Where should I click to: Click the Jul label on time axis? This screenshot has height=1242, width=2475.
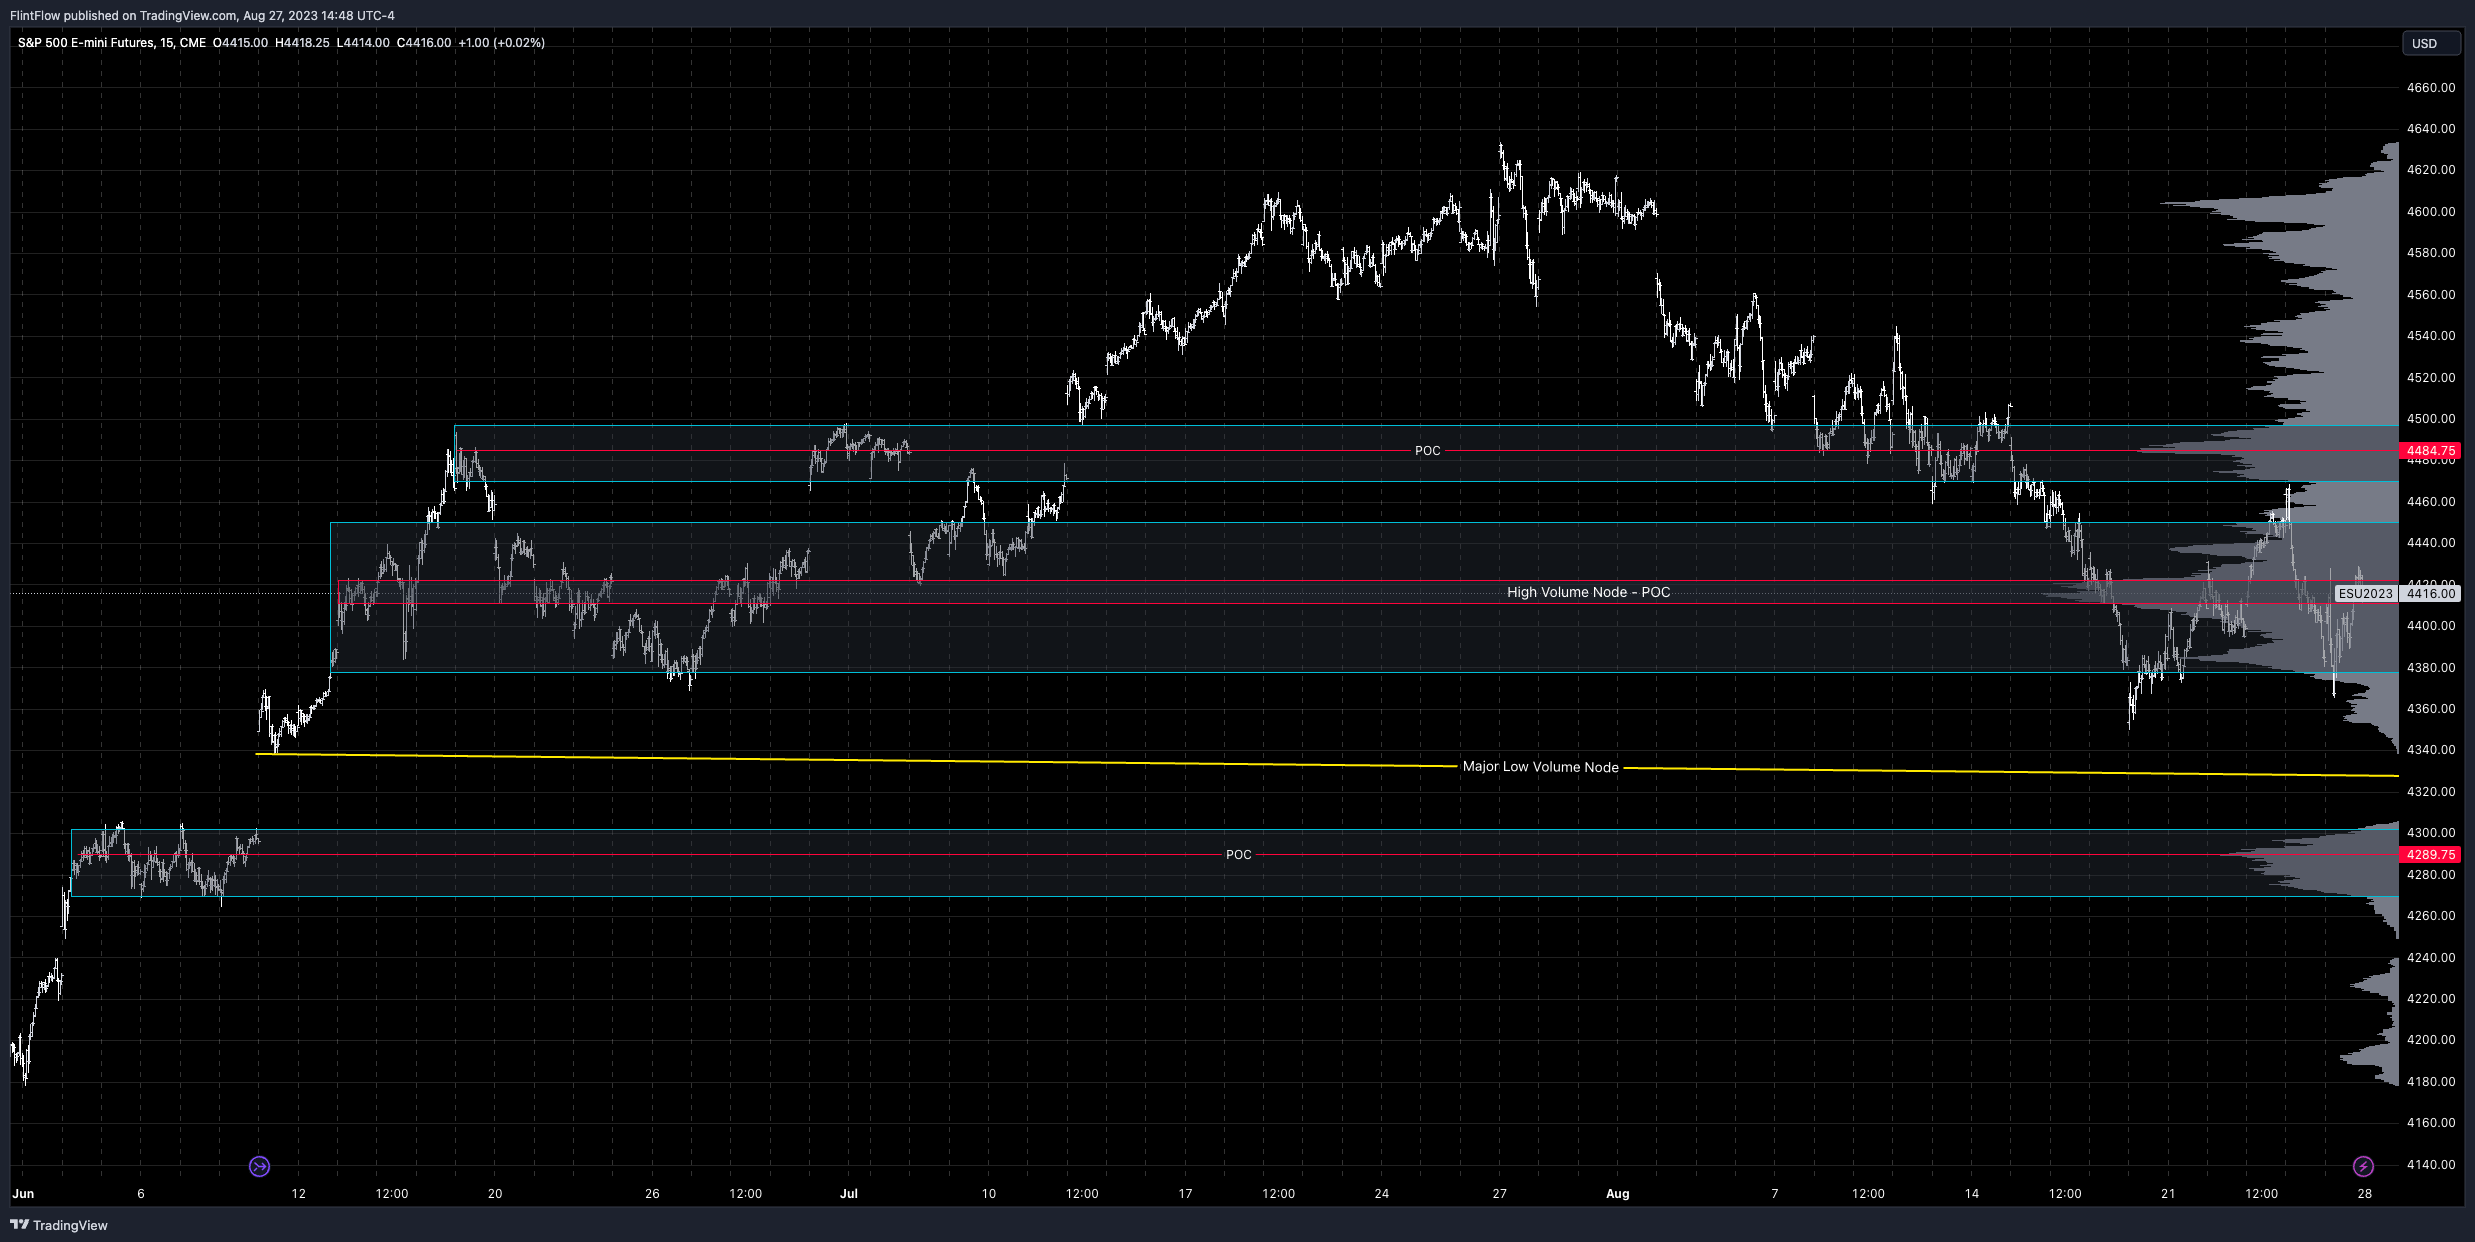pyautogui.click(x=848, y=1193)
